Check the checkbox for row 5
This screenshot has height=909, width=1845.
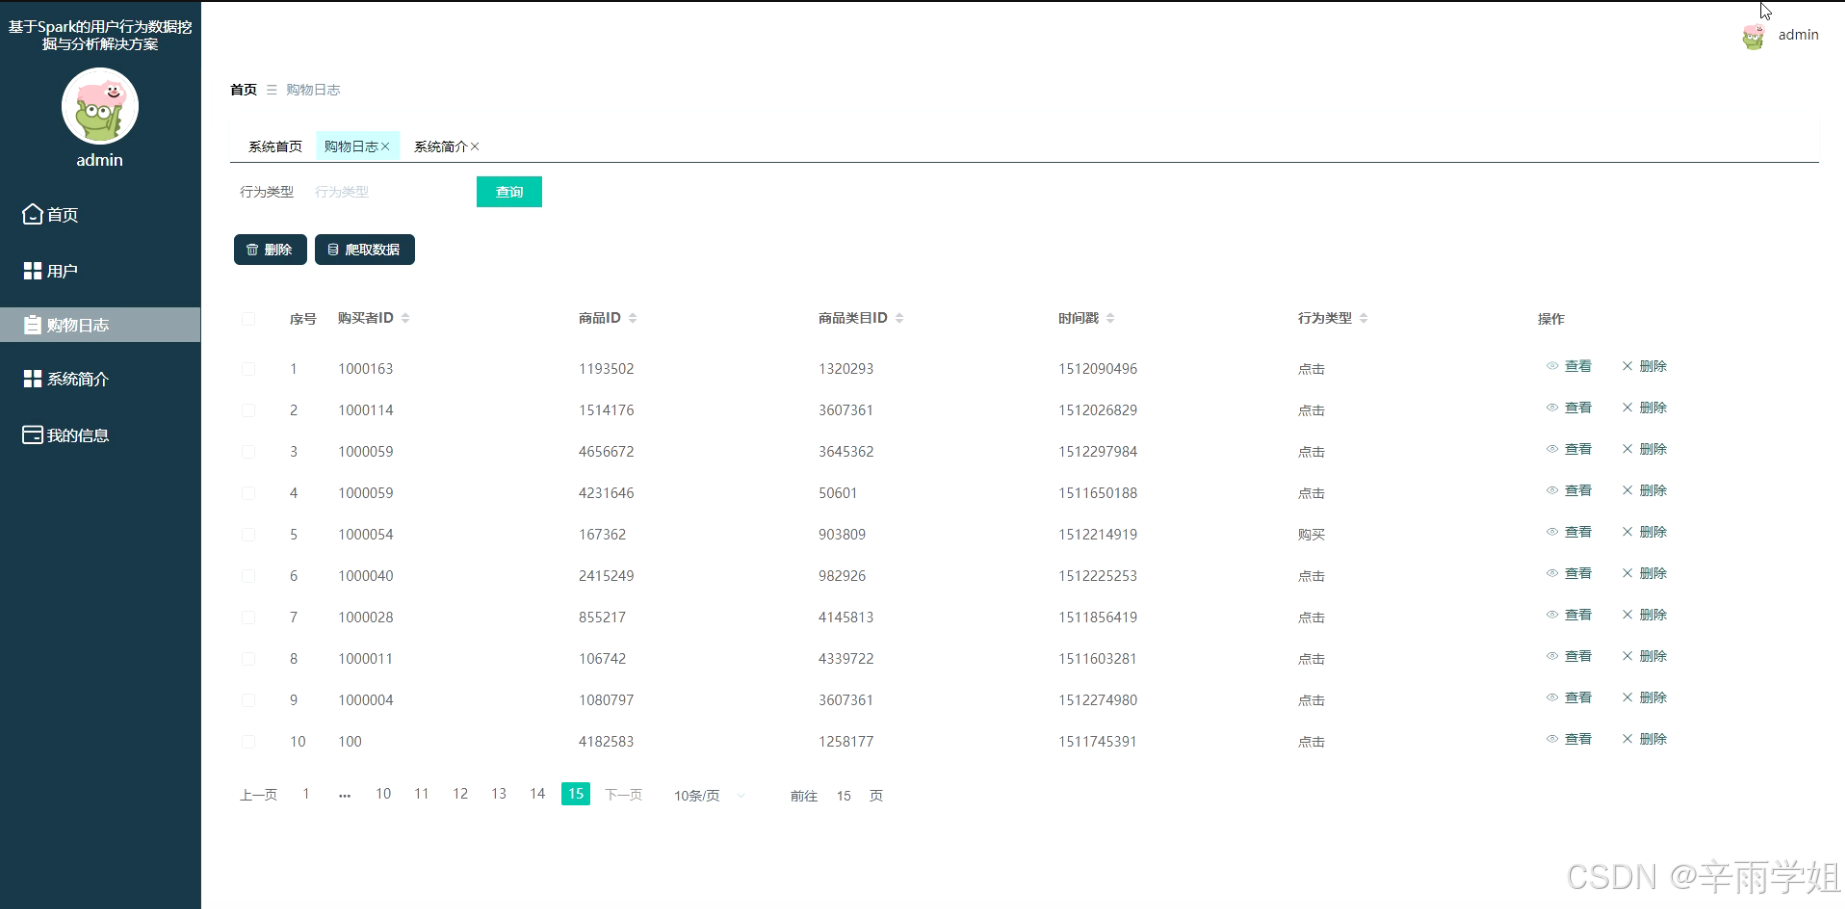[248, 534]
